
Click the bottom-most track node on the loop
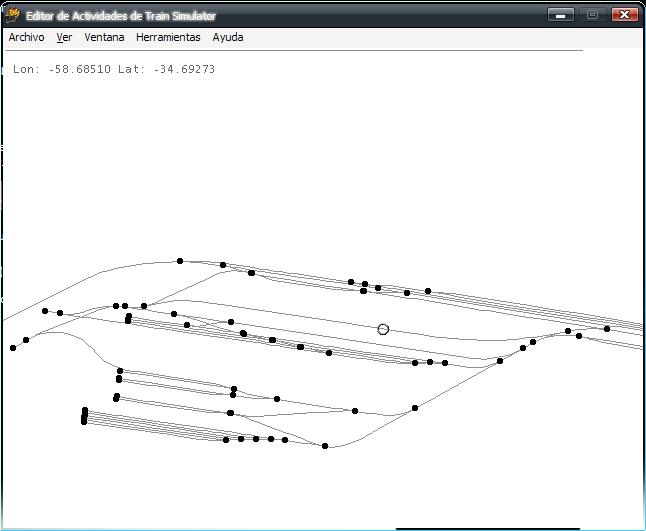coord(325,446)
